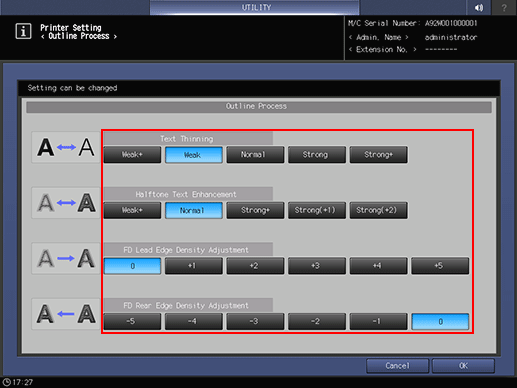Click the administrator name value

point(451,37)
